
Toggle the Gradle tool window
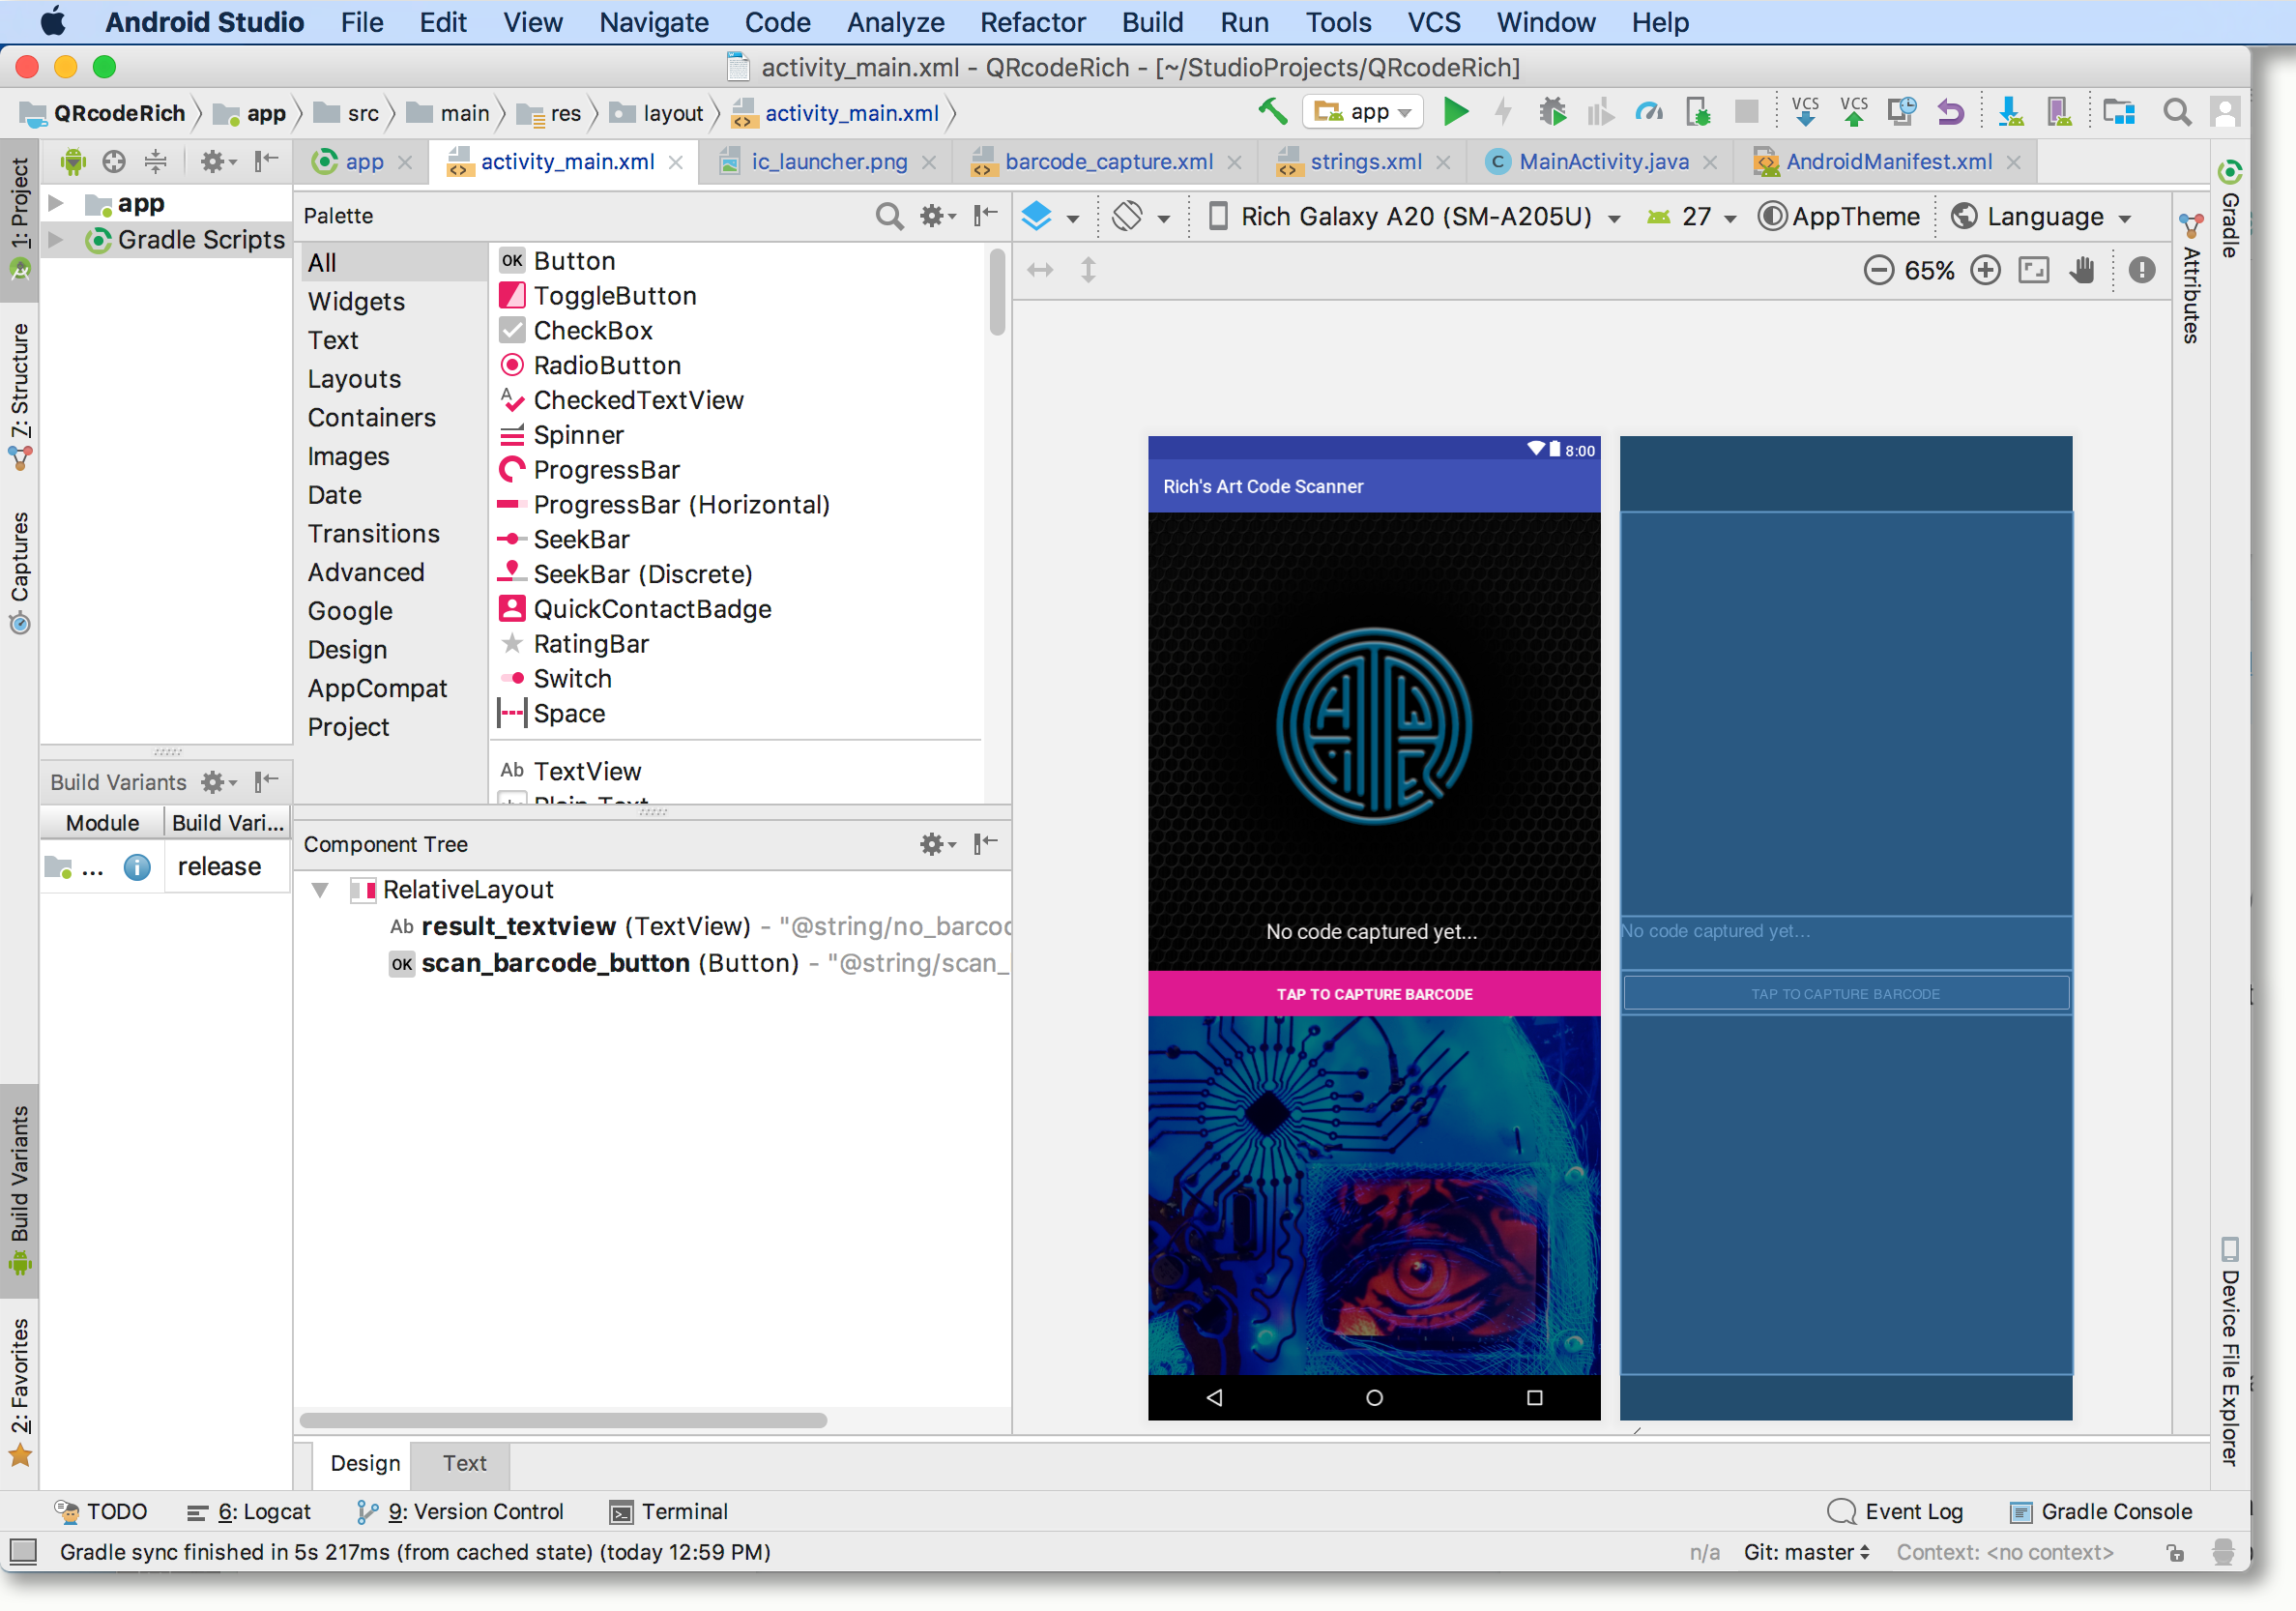[x=2229, y=208]
